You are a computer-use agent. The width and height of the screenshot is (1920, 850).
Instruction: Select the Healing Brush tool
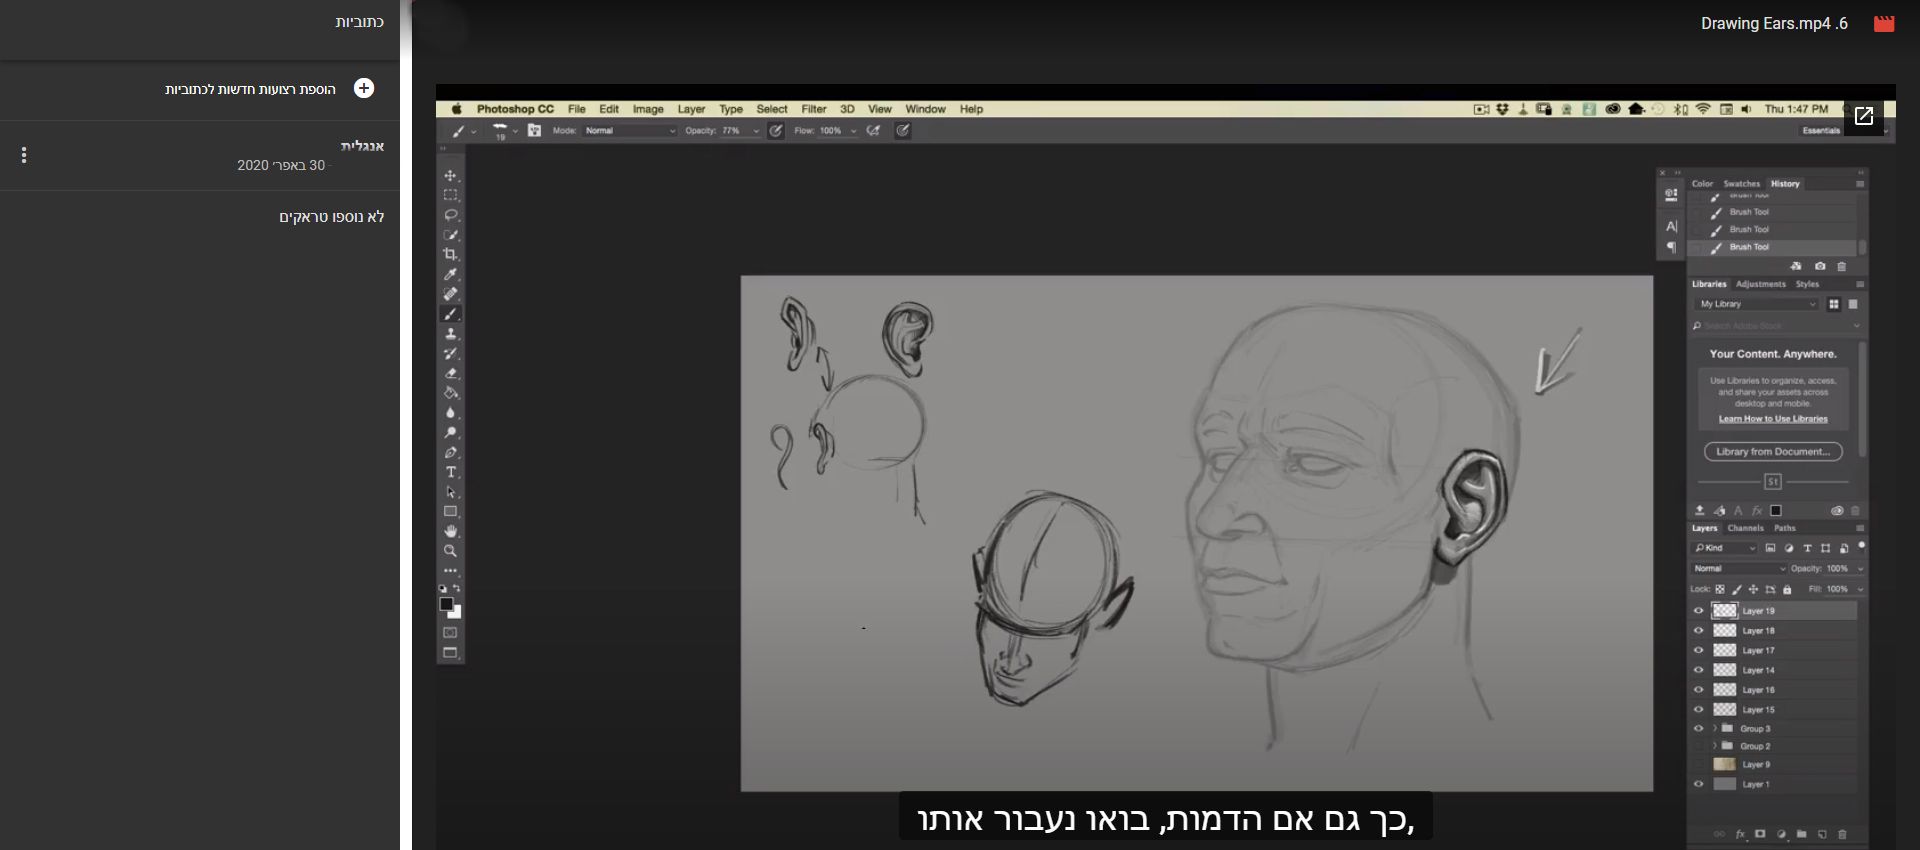tap(450, 294)
